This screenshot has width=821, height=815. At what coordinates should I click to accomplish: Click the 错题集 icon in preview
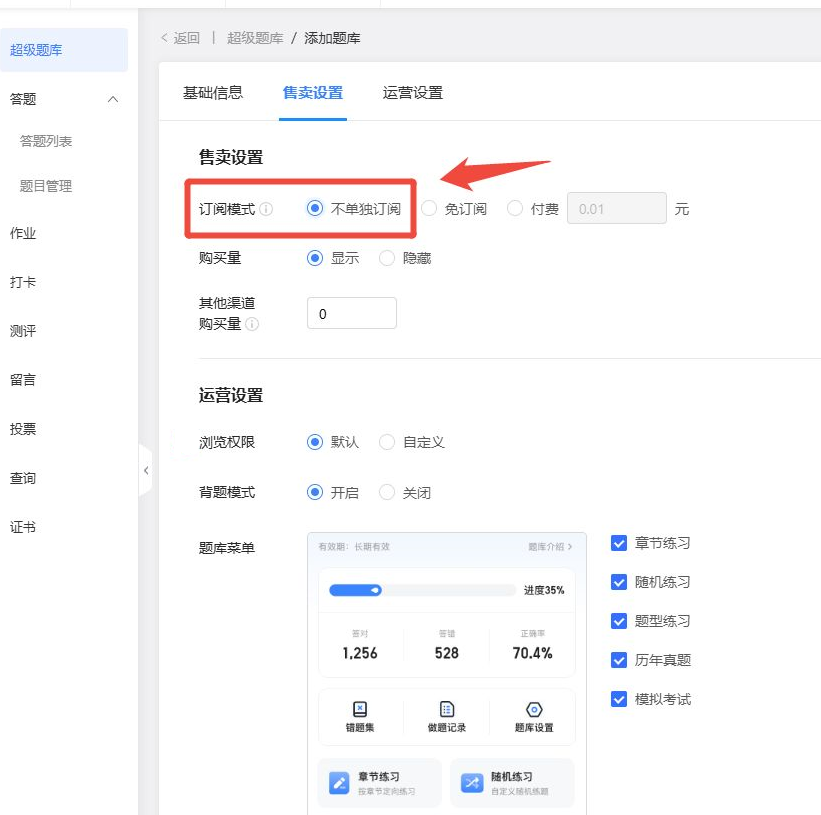[360, 709]
